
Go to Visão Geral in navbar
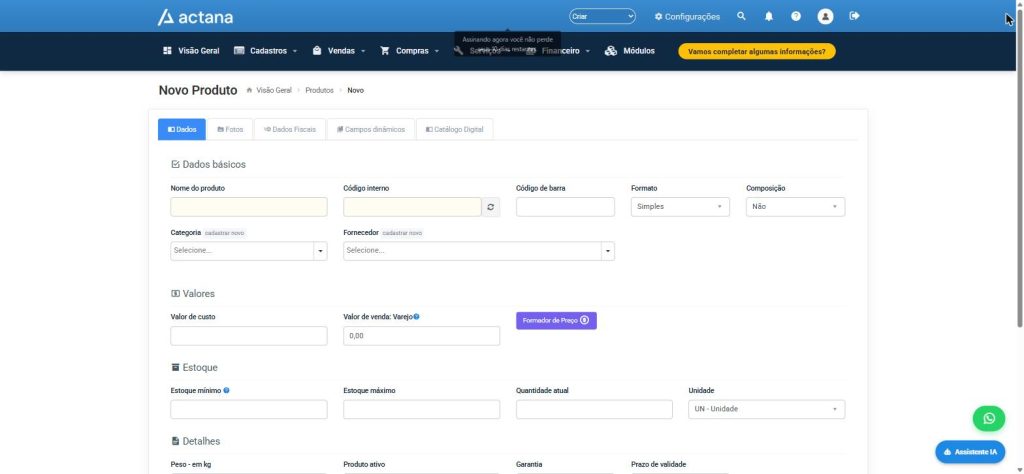click(191, 51)
